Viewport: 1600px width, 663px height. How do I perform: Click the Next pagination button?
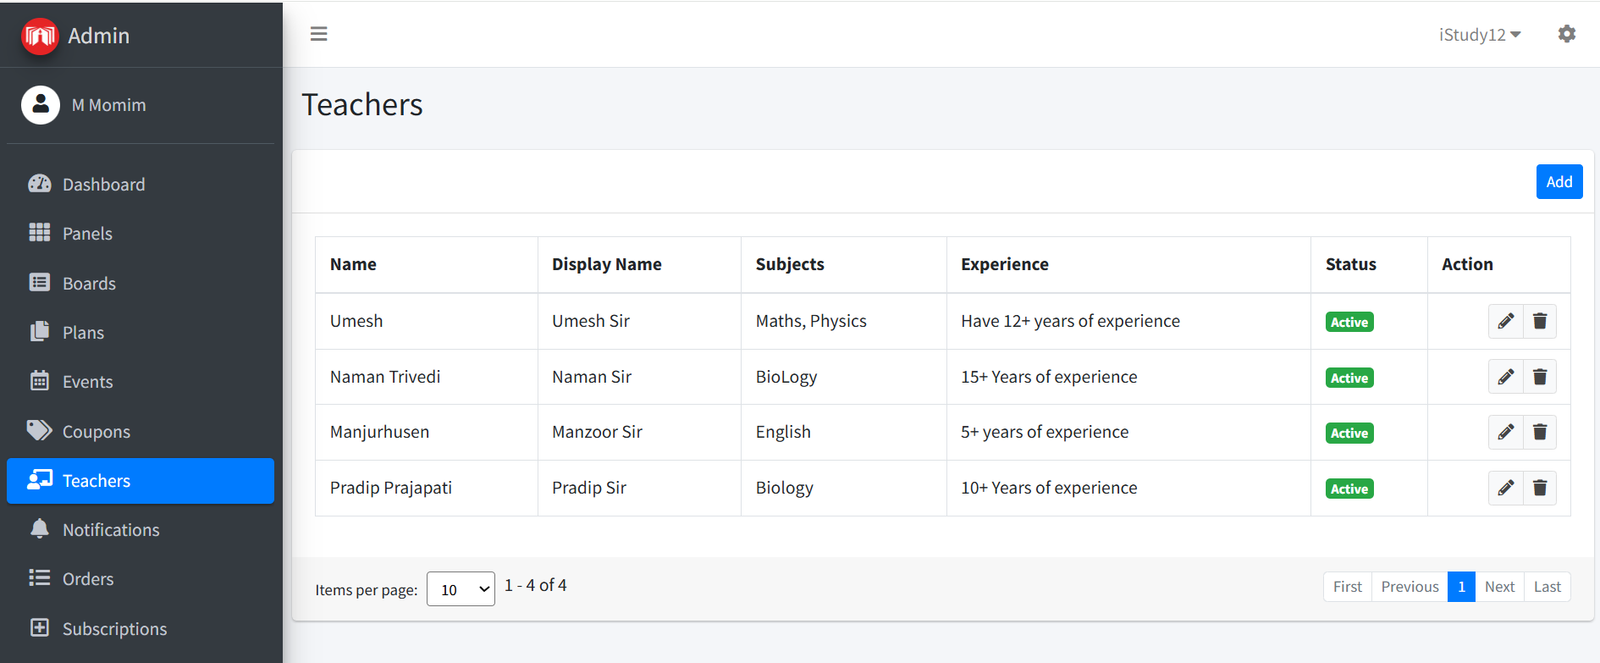coord(1499,587)
